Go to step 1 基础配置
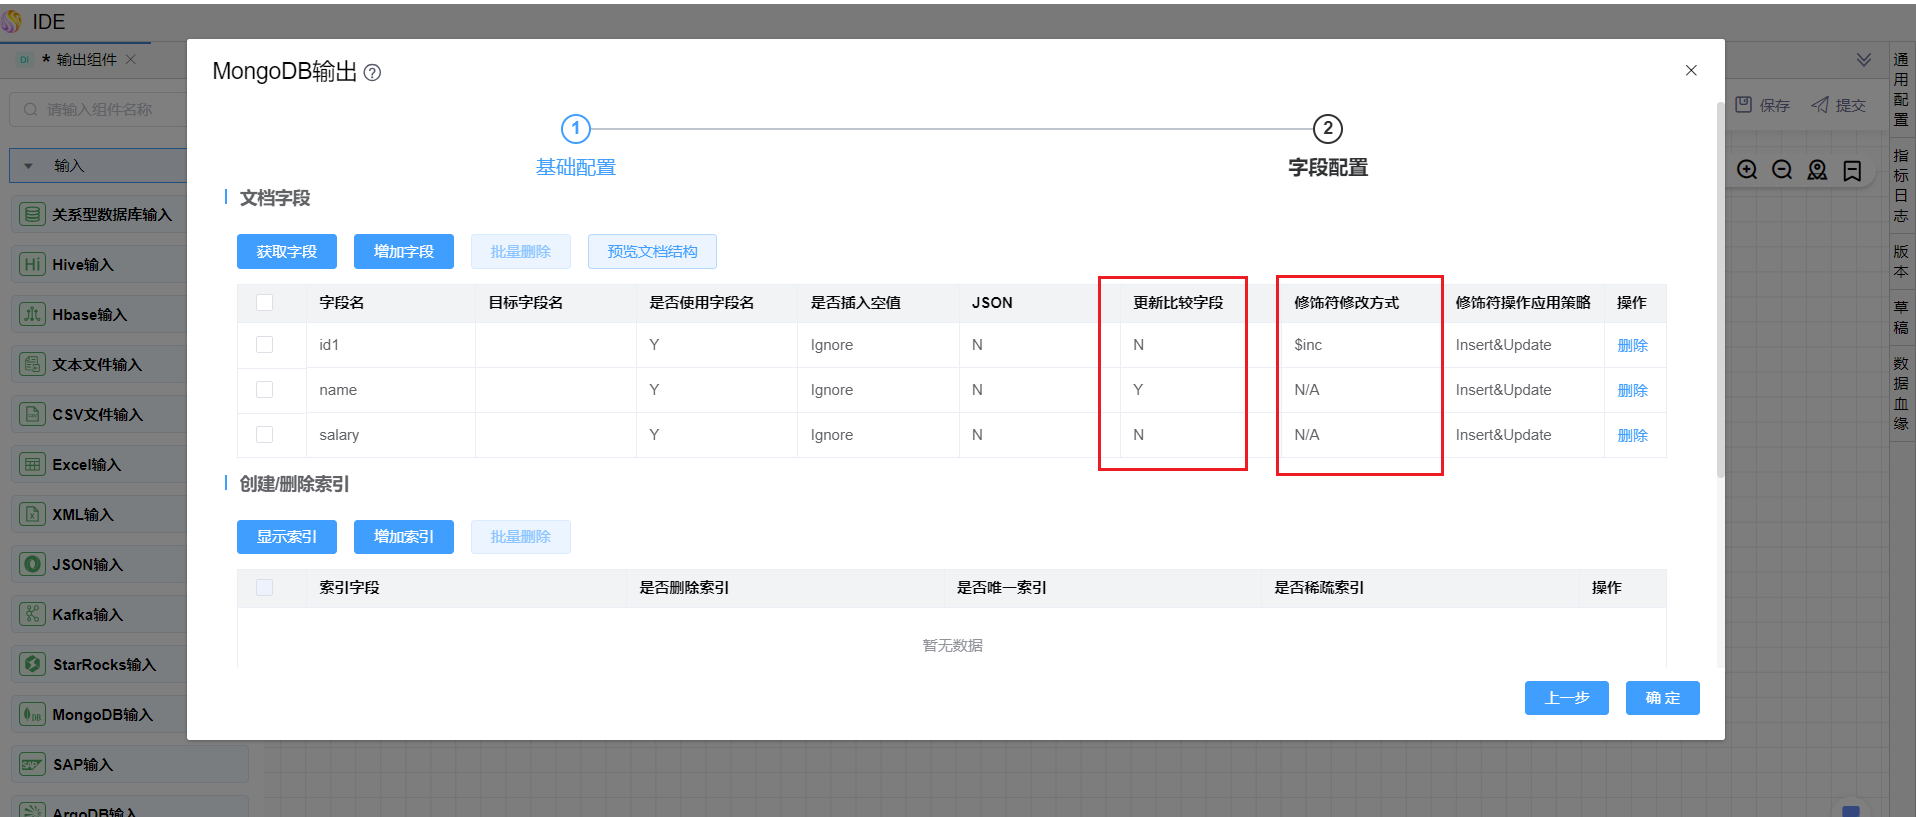Viewport: 1916px width, 817px height. [x=575, y=129]
